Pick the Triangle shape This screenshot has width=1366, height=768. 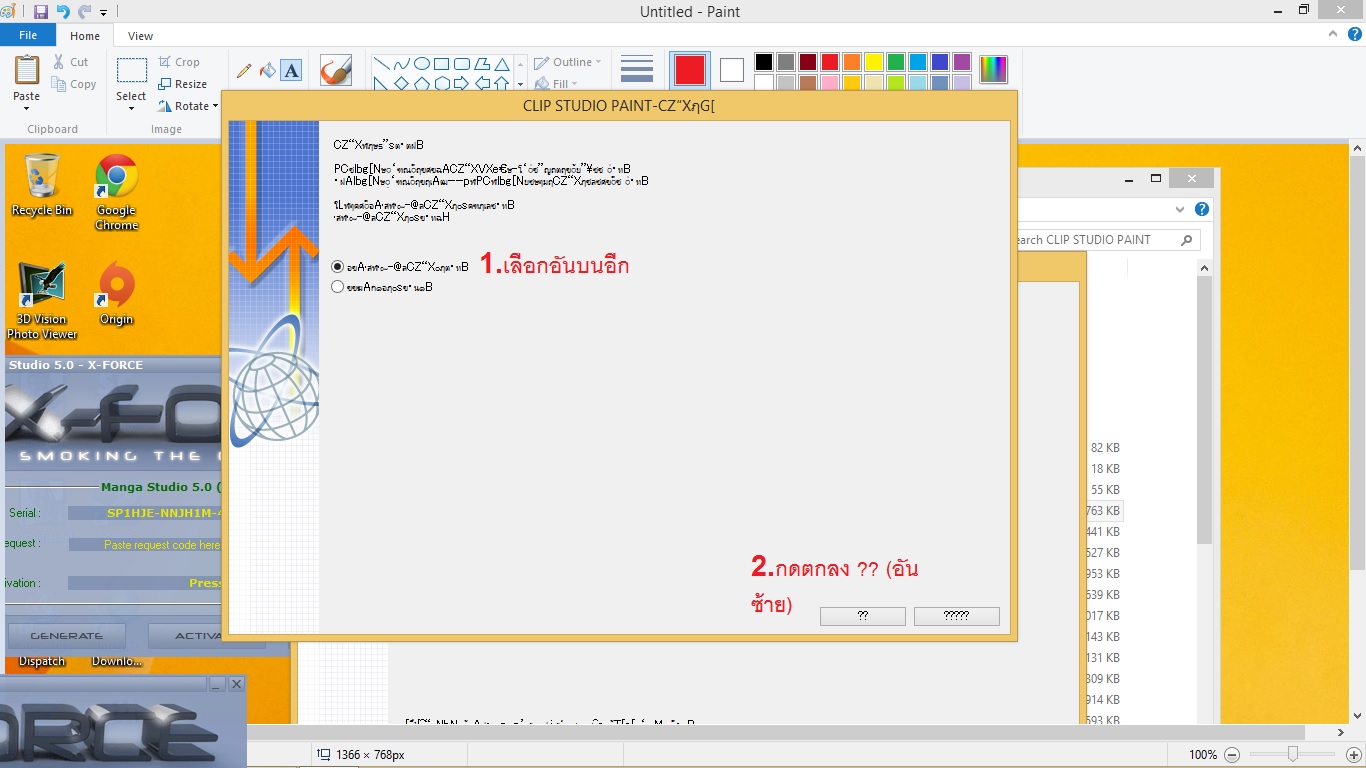tap(502, 63)
